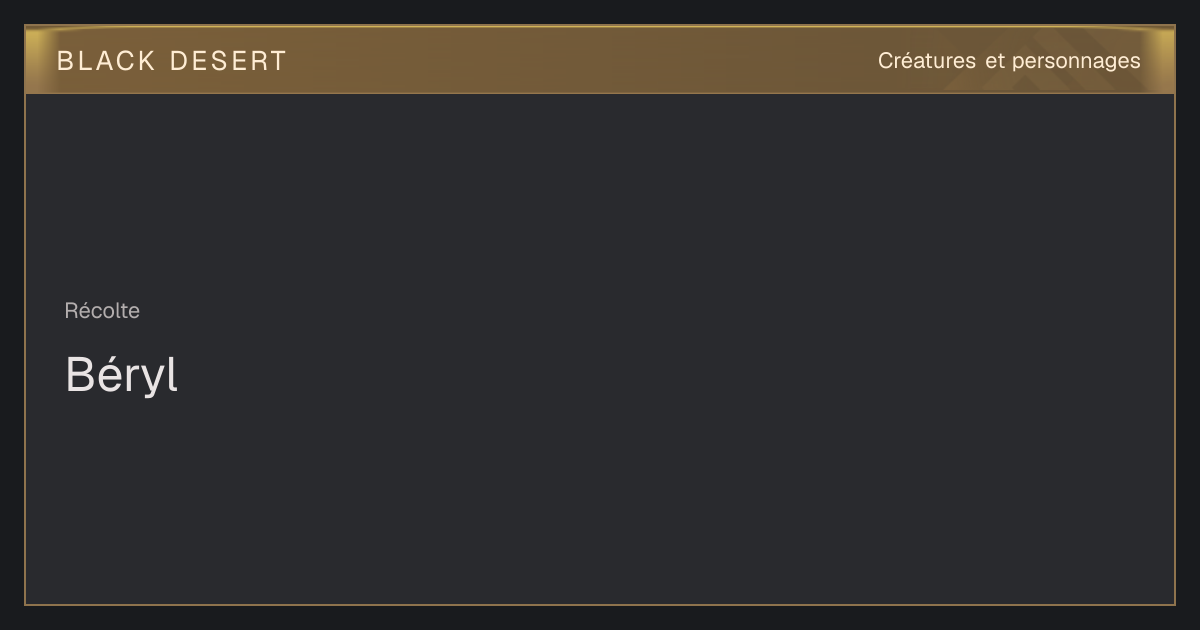Select the Récolte label
This screenshot has width=1200, height=630.
(102, 311)
